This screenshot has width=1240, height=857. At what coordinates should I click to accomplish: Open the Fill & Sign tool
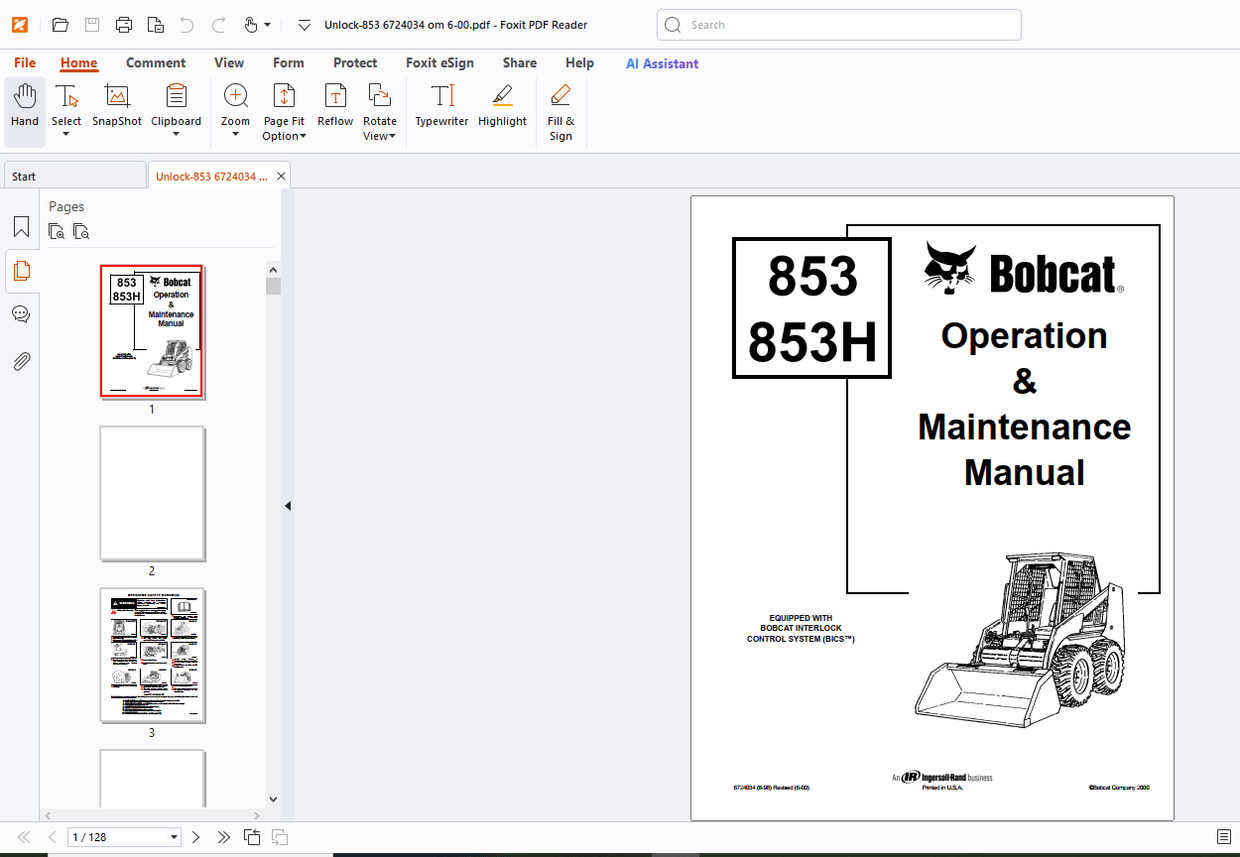560,108
